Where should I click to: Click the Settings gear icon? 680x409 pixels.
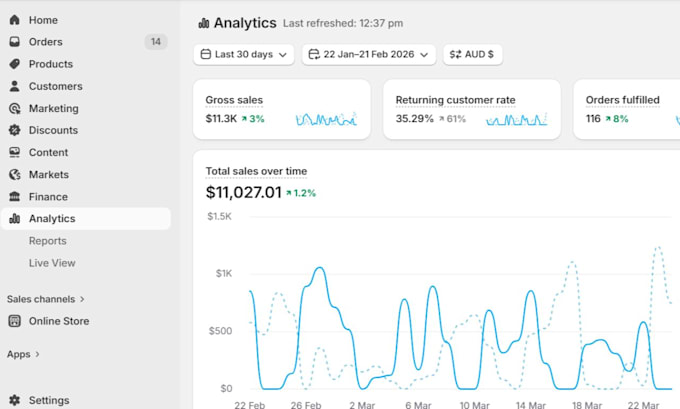point(14,400)
